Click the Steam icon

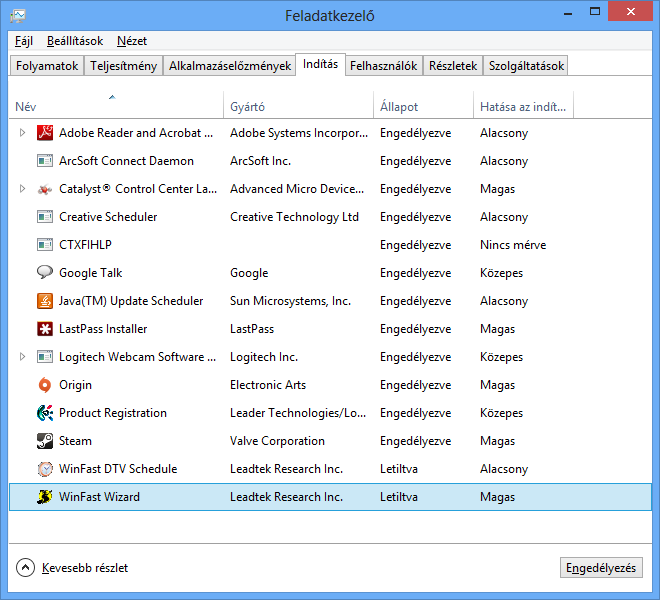point(45,441)
